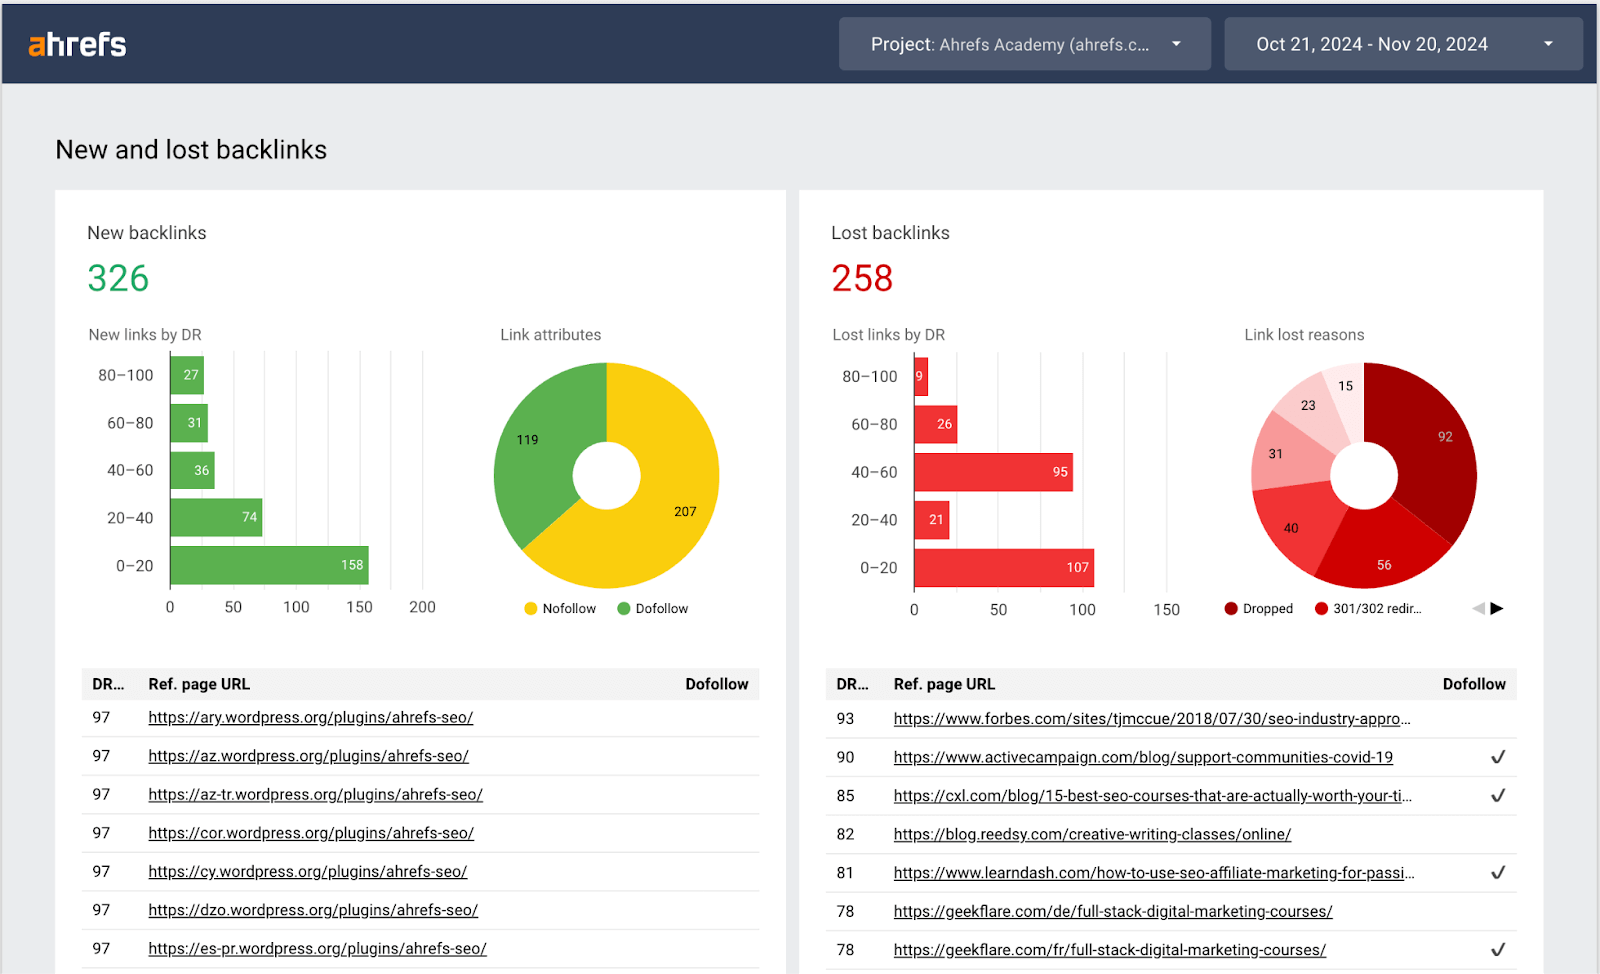Click the yellow Nofollow legend dot
This screenshot has height=974, width=1600.
pos(529,608)
